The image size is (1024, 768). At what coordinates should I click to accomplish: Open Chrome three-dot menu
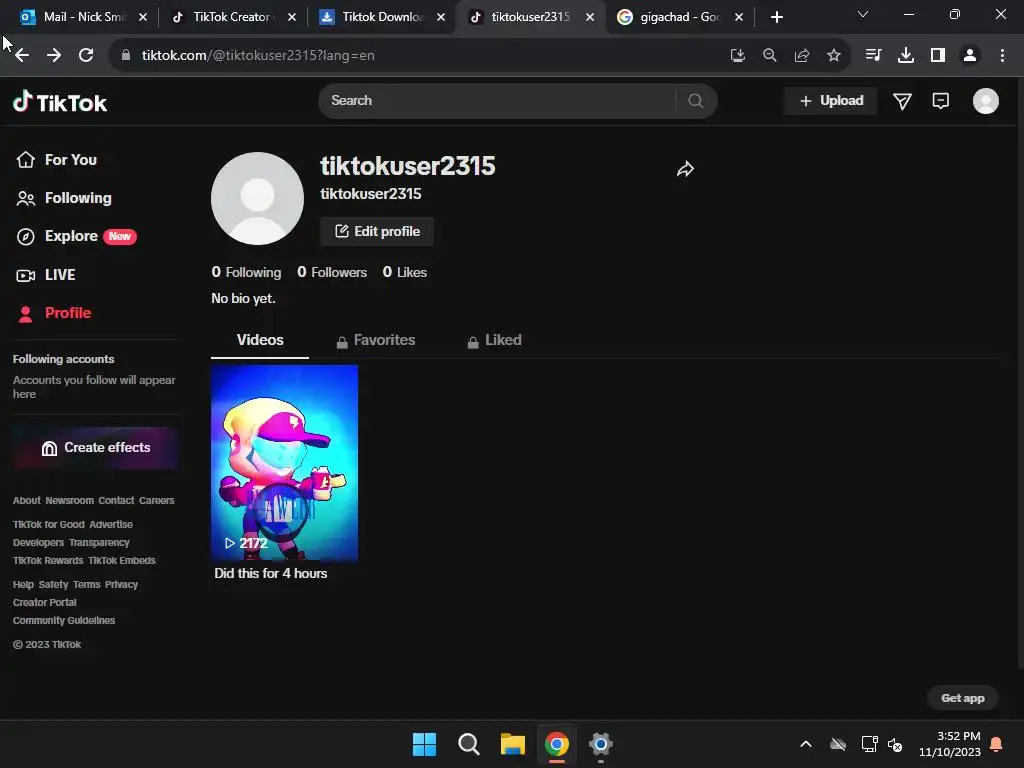[x=1002, y=56]
